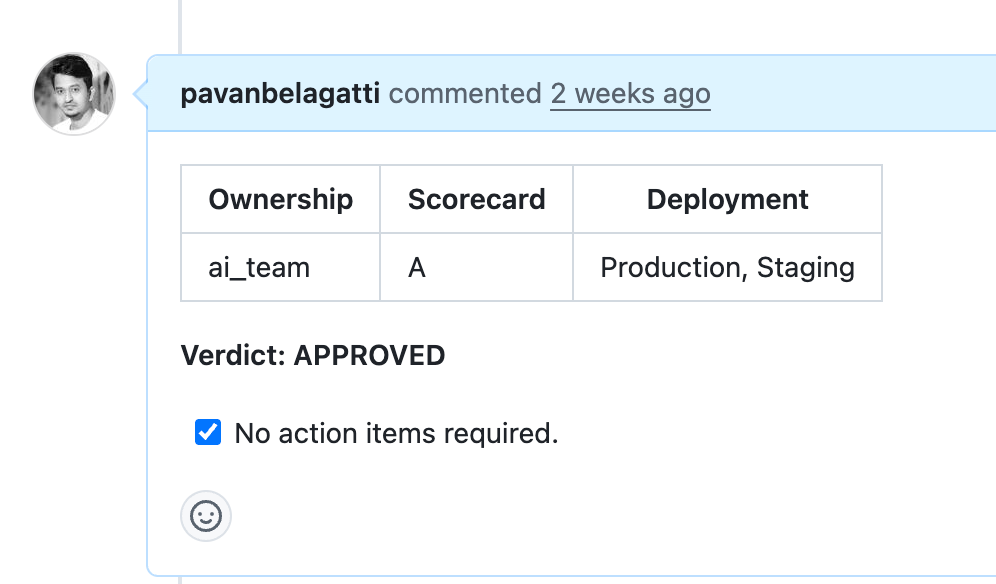Open the pavanbelagatti username link
This screenshot has width=996, height=584.
pyautogui.click(x=280, y=93)
